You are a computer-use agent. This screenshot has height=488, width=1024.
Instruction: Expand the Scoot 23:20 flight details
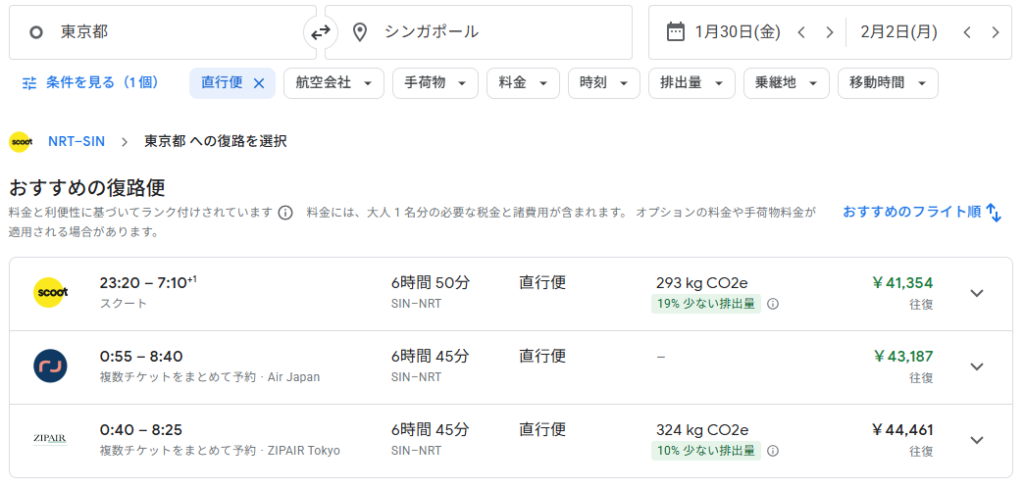[x=977, y=293]
